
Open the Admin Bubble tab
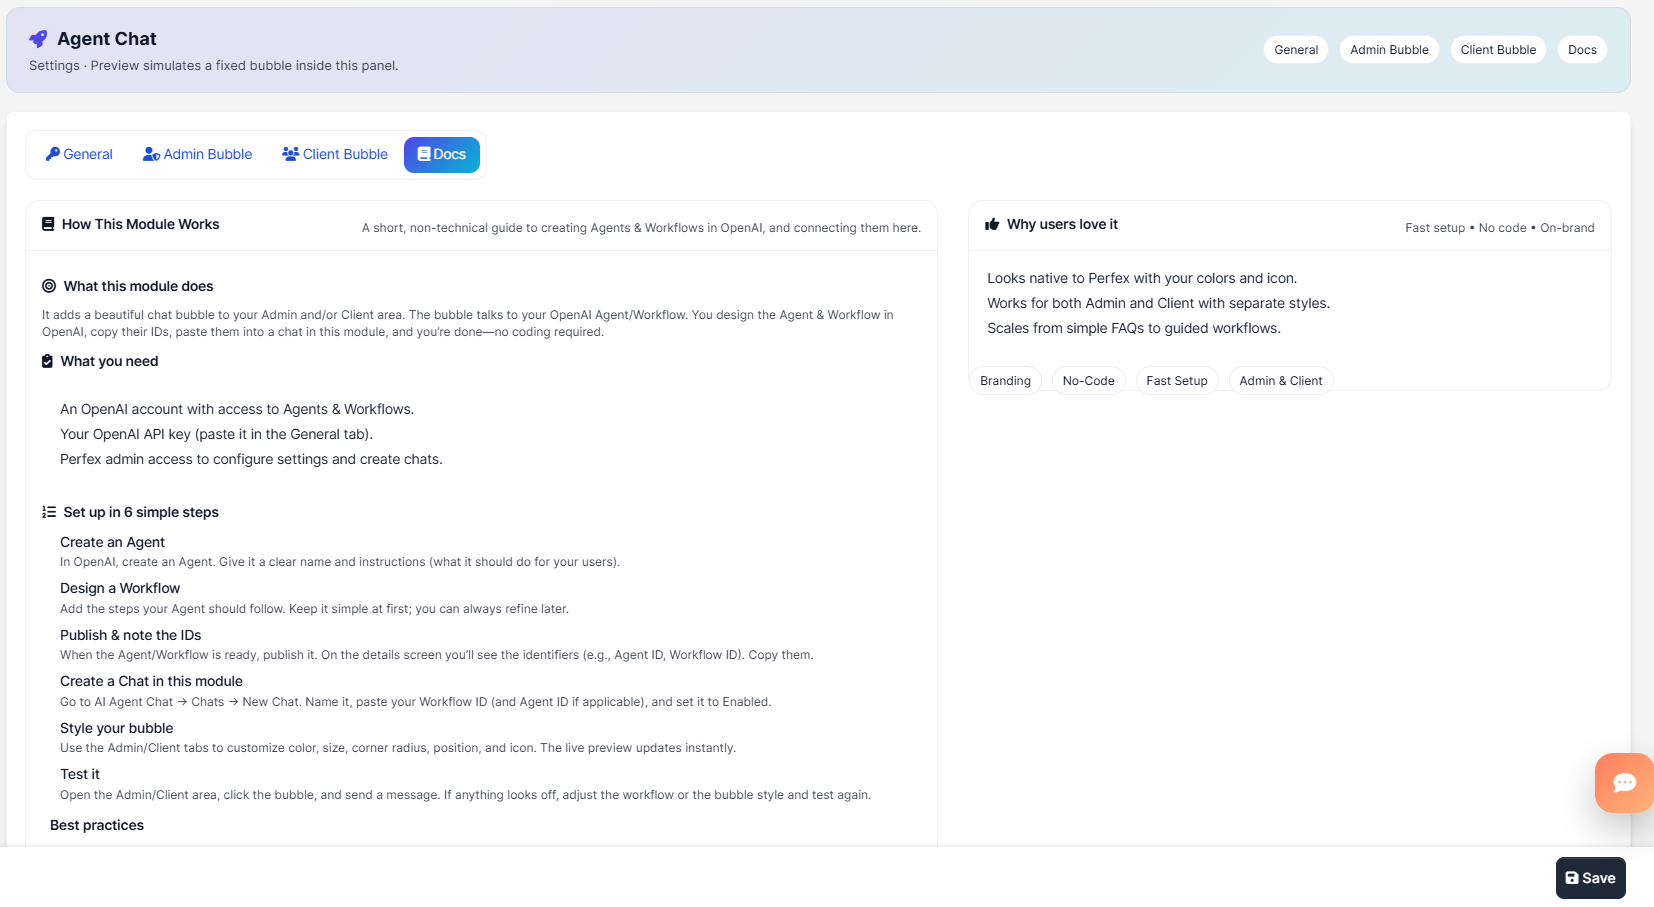click(x=197, y=154)
